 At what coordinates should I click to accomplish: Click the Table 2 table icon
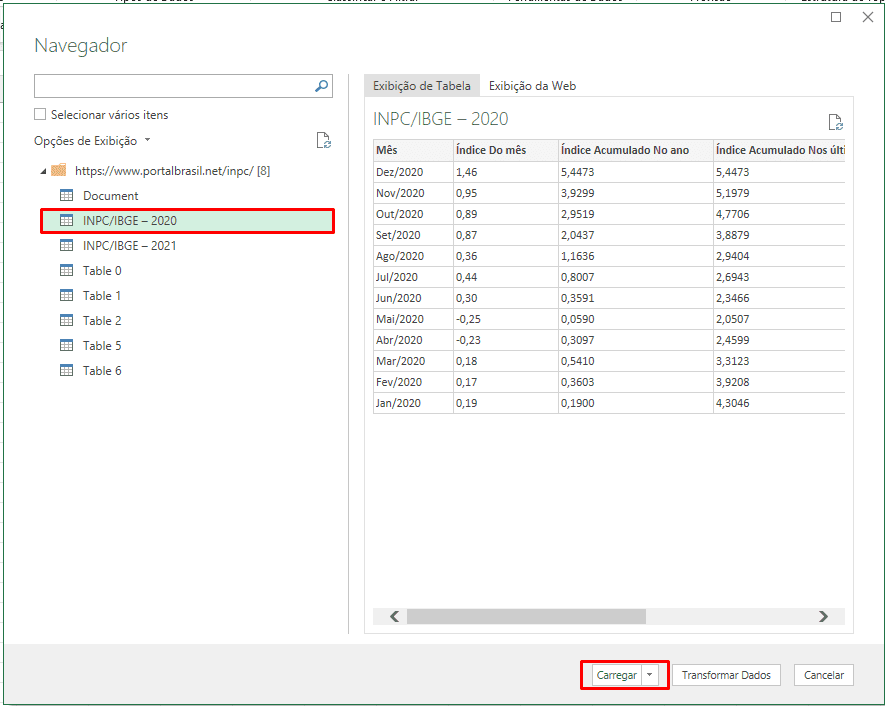(67, 320)
